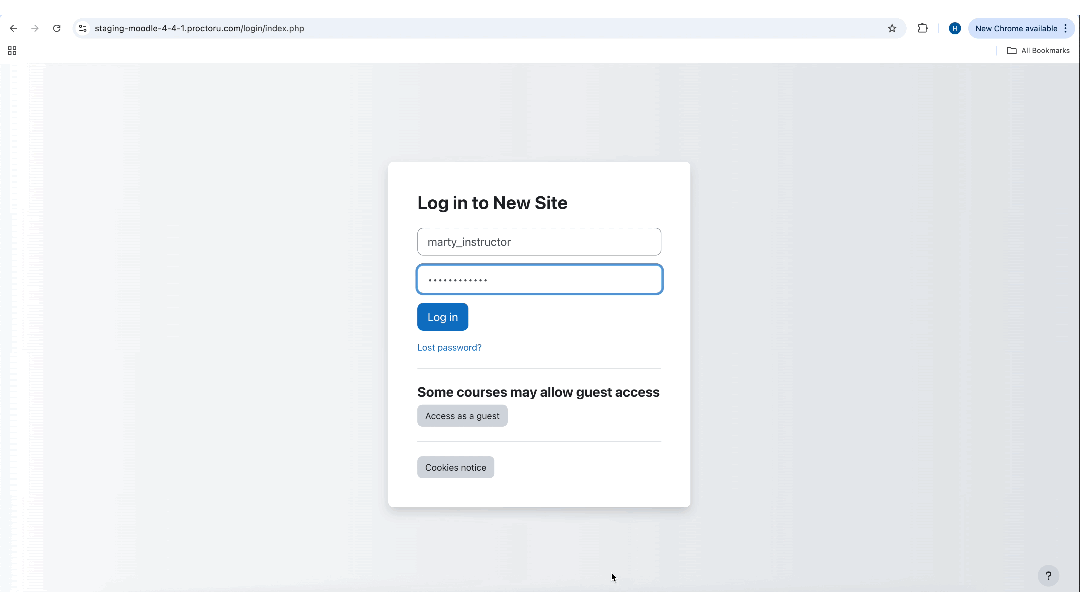Go back using the browser back arrow
The height and width of the screenshot is (608, 1080).
pyautogui.click(x=13, y=28)
